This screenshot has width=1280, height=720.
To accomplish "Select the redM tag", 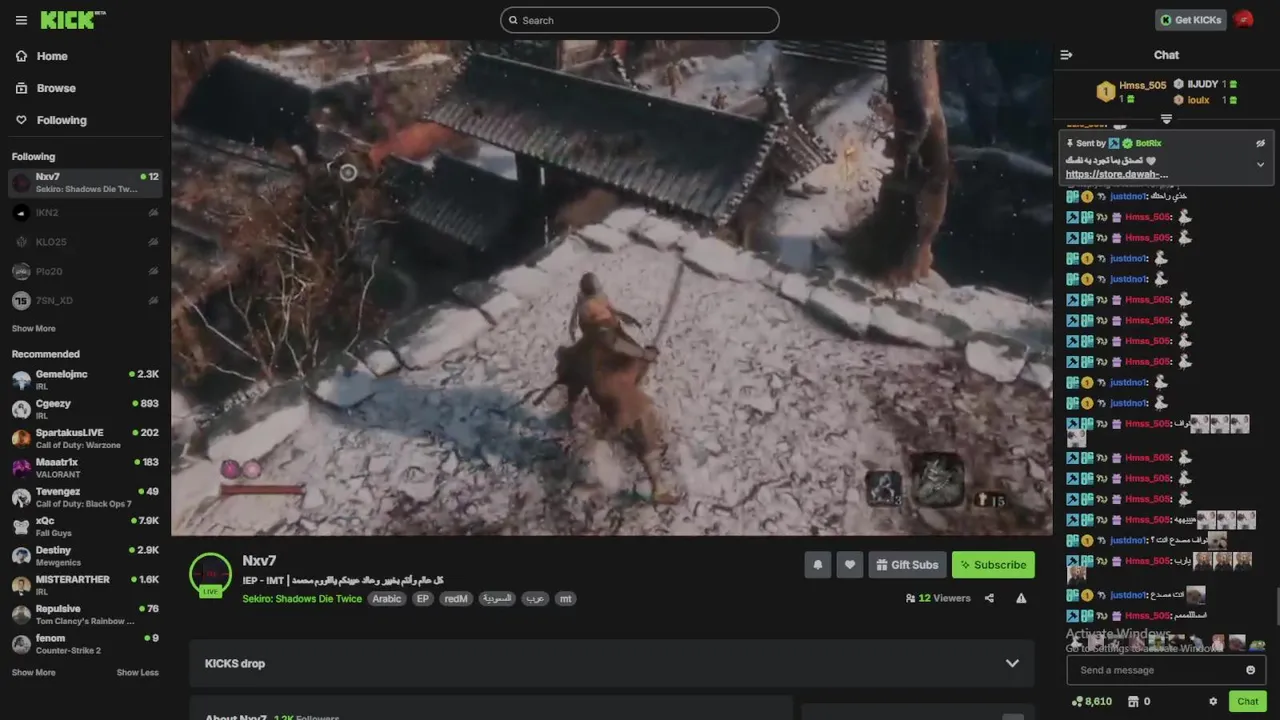I will [x=456, y=599].
